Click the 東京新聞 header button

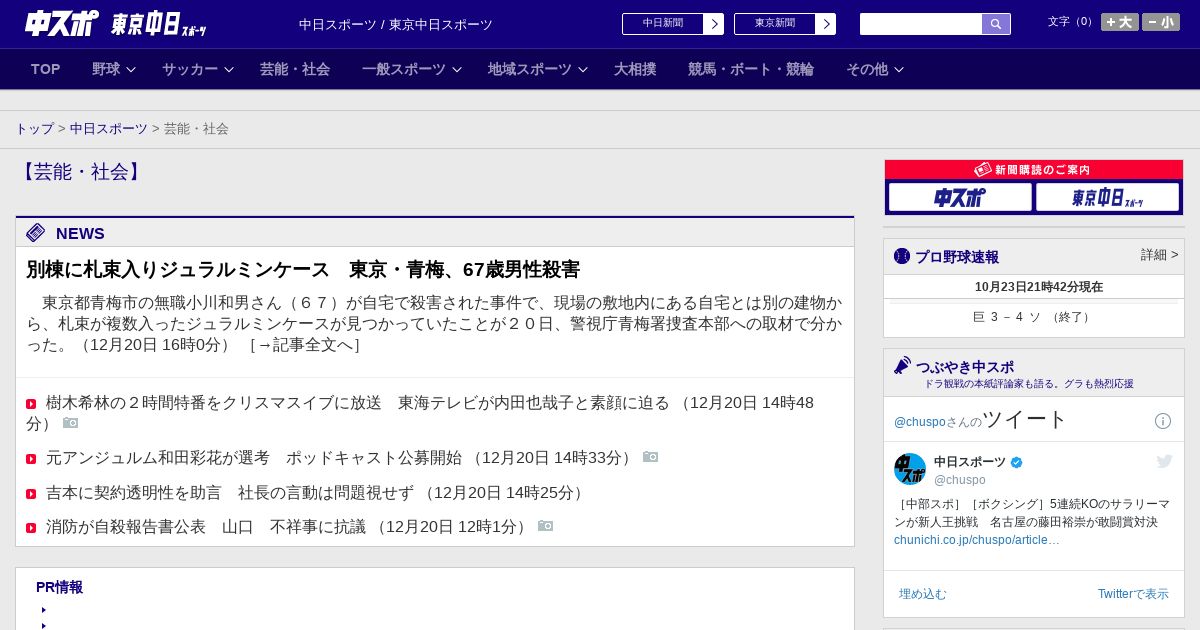click(x=775, y=24)
